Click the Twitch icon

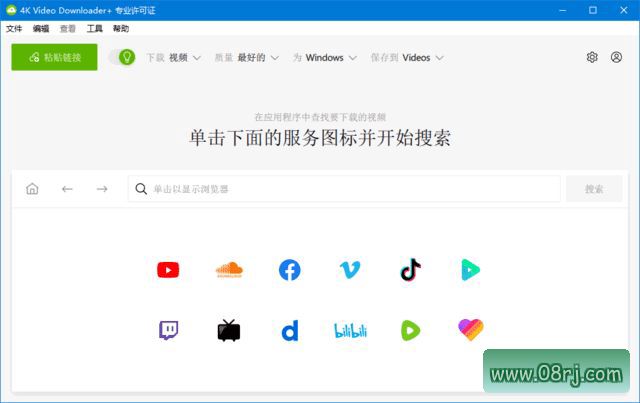coord(168,330)
